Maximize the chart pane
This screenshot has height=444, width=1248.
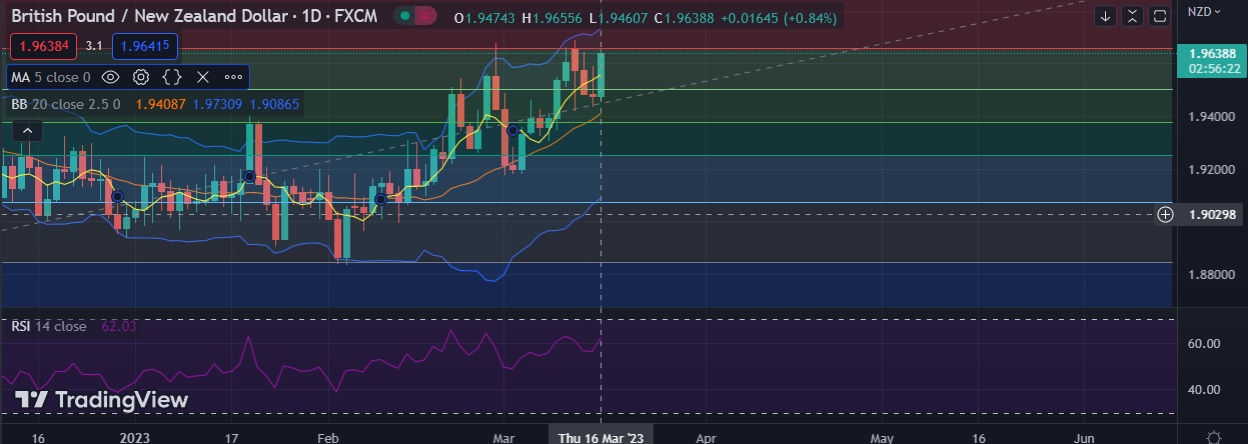click(1159, 16)
